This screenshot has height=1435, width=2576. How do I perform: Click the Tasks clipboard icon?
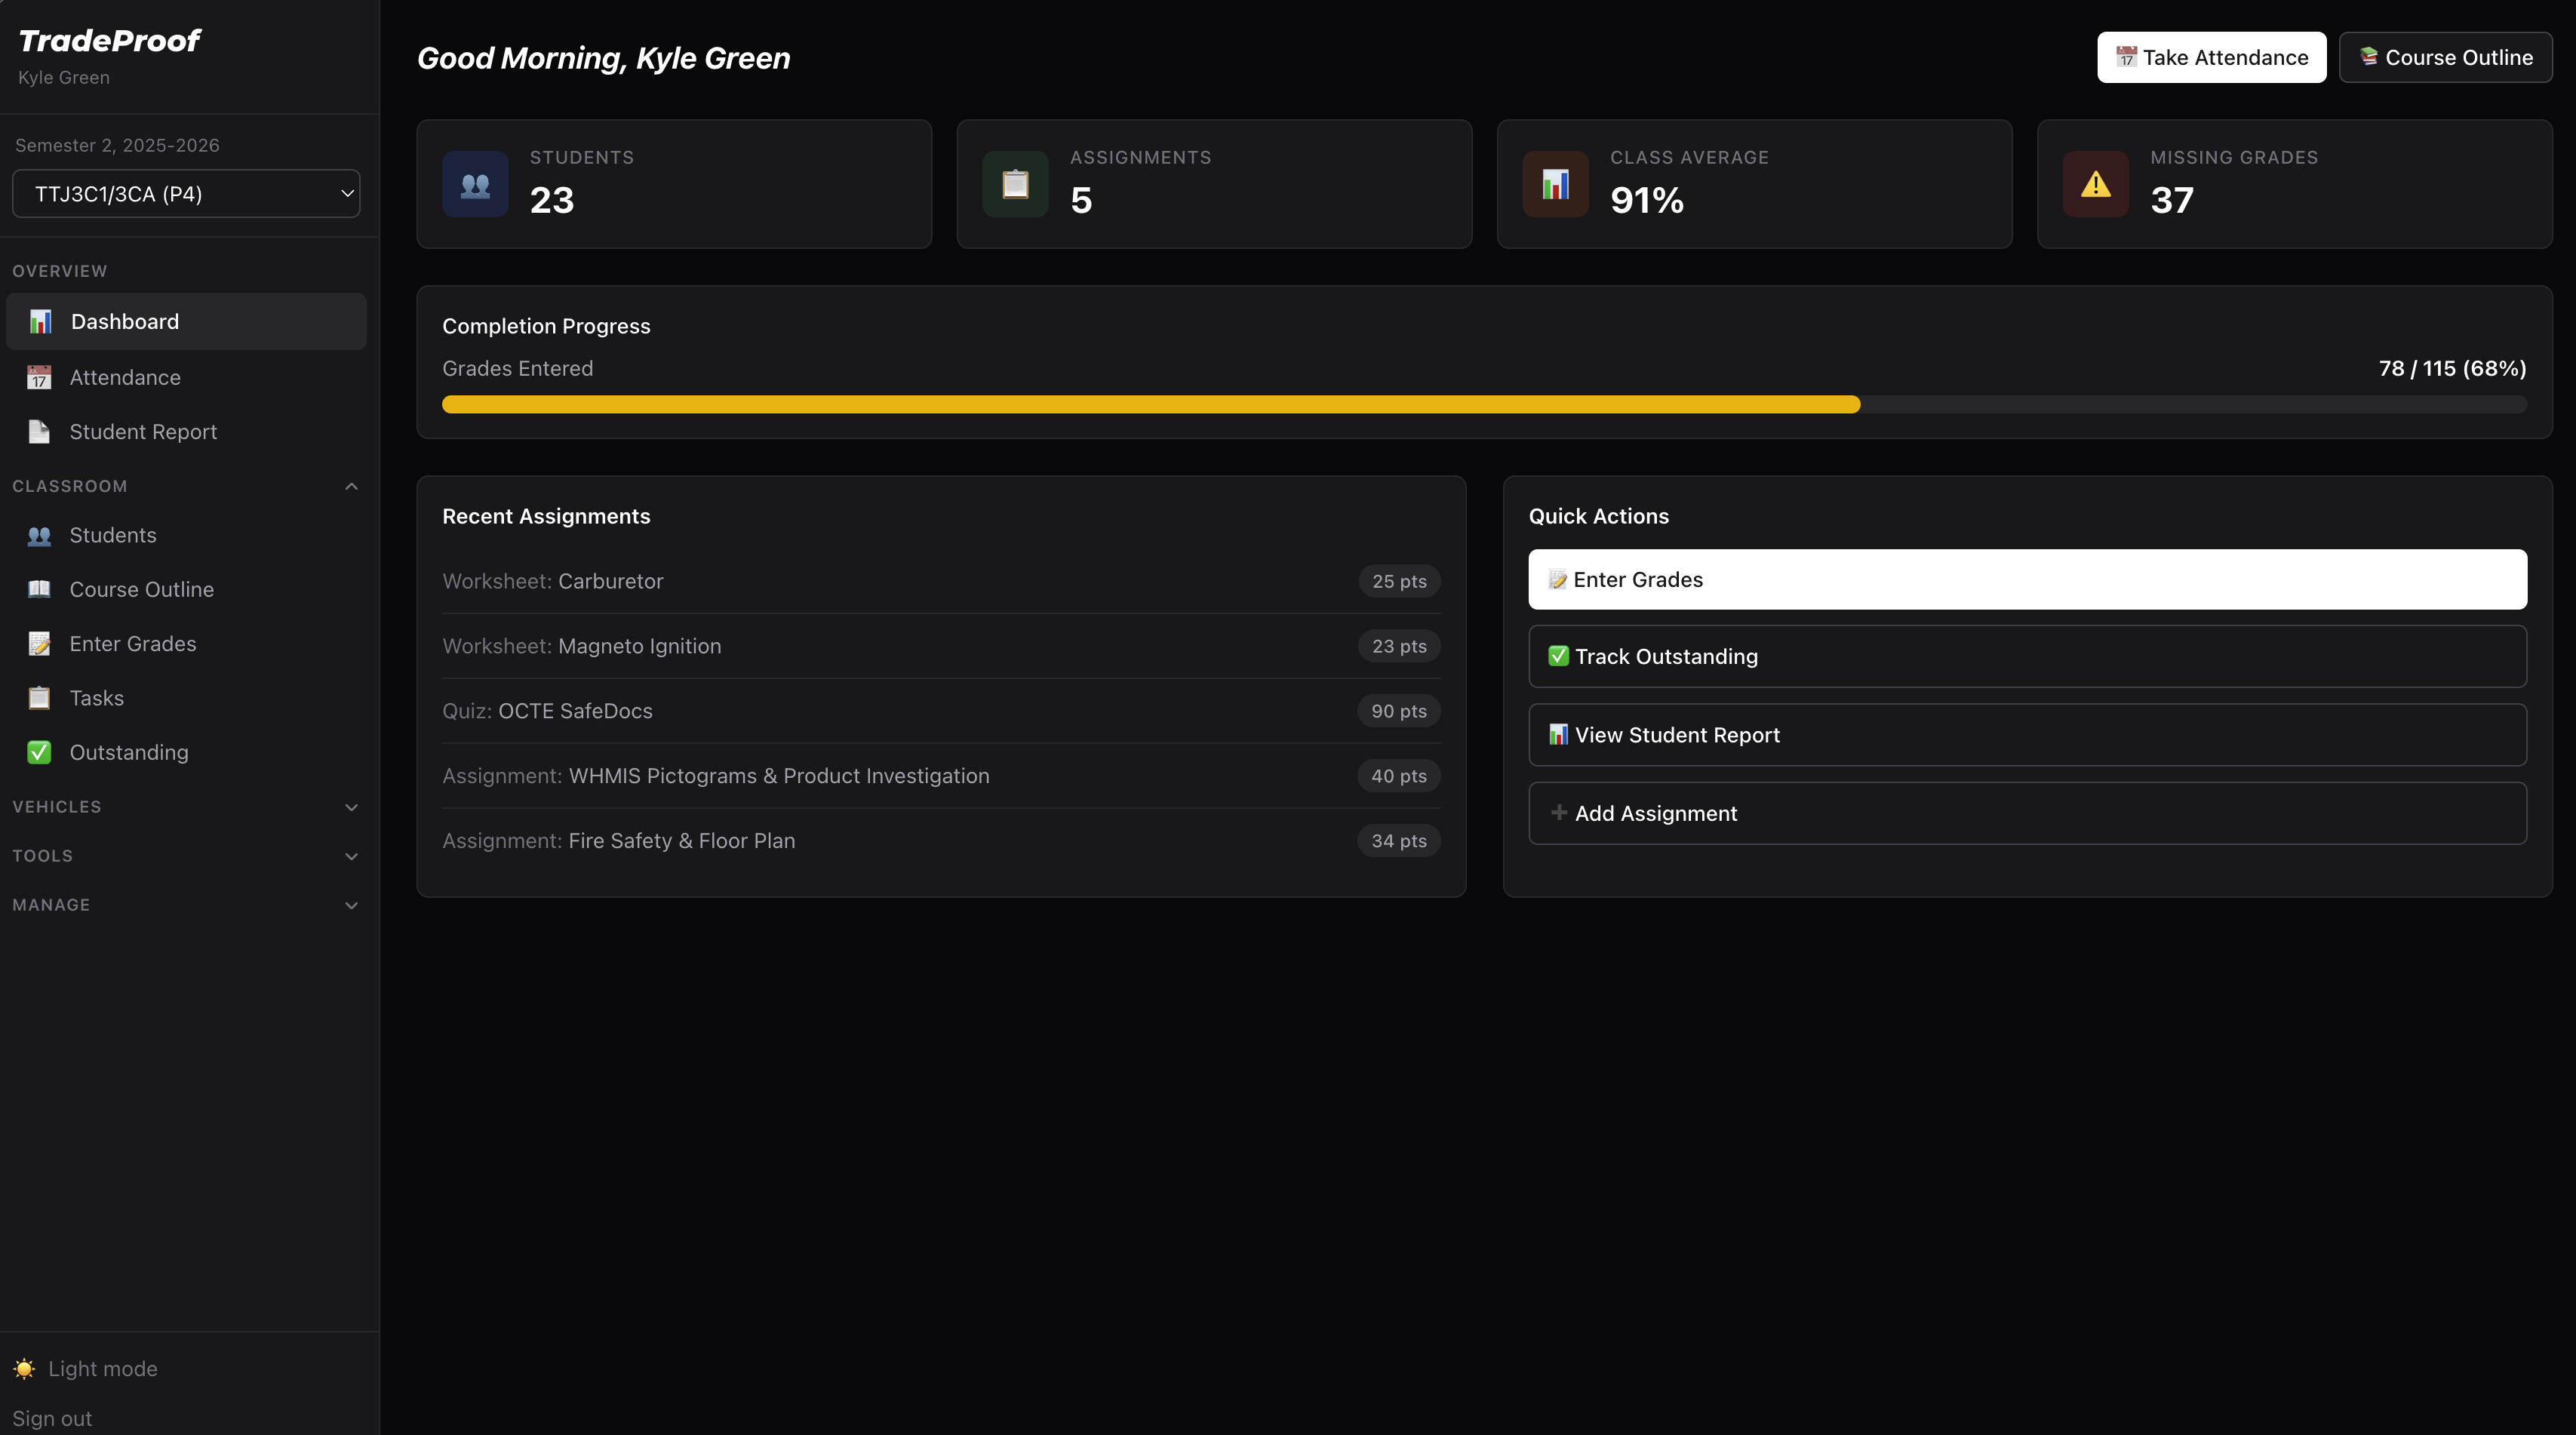pos(39,697)
